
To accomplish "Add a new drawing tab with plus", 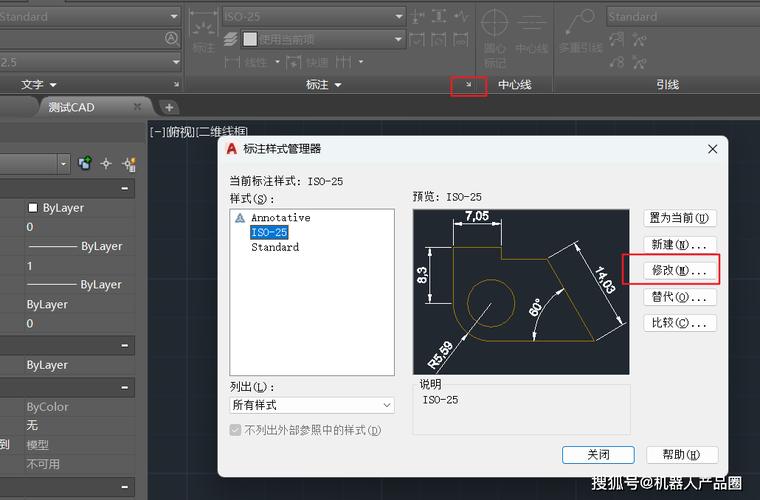I will [x=169, y=107].
